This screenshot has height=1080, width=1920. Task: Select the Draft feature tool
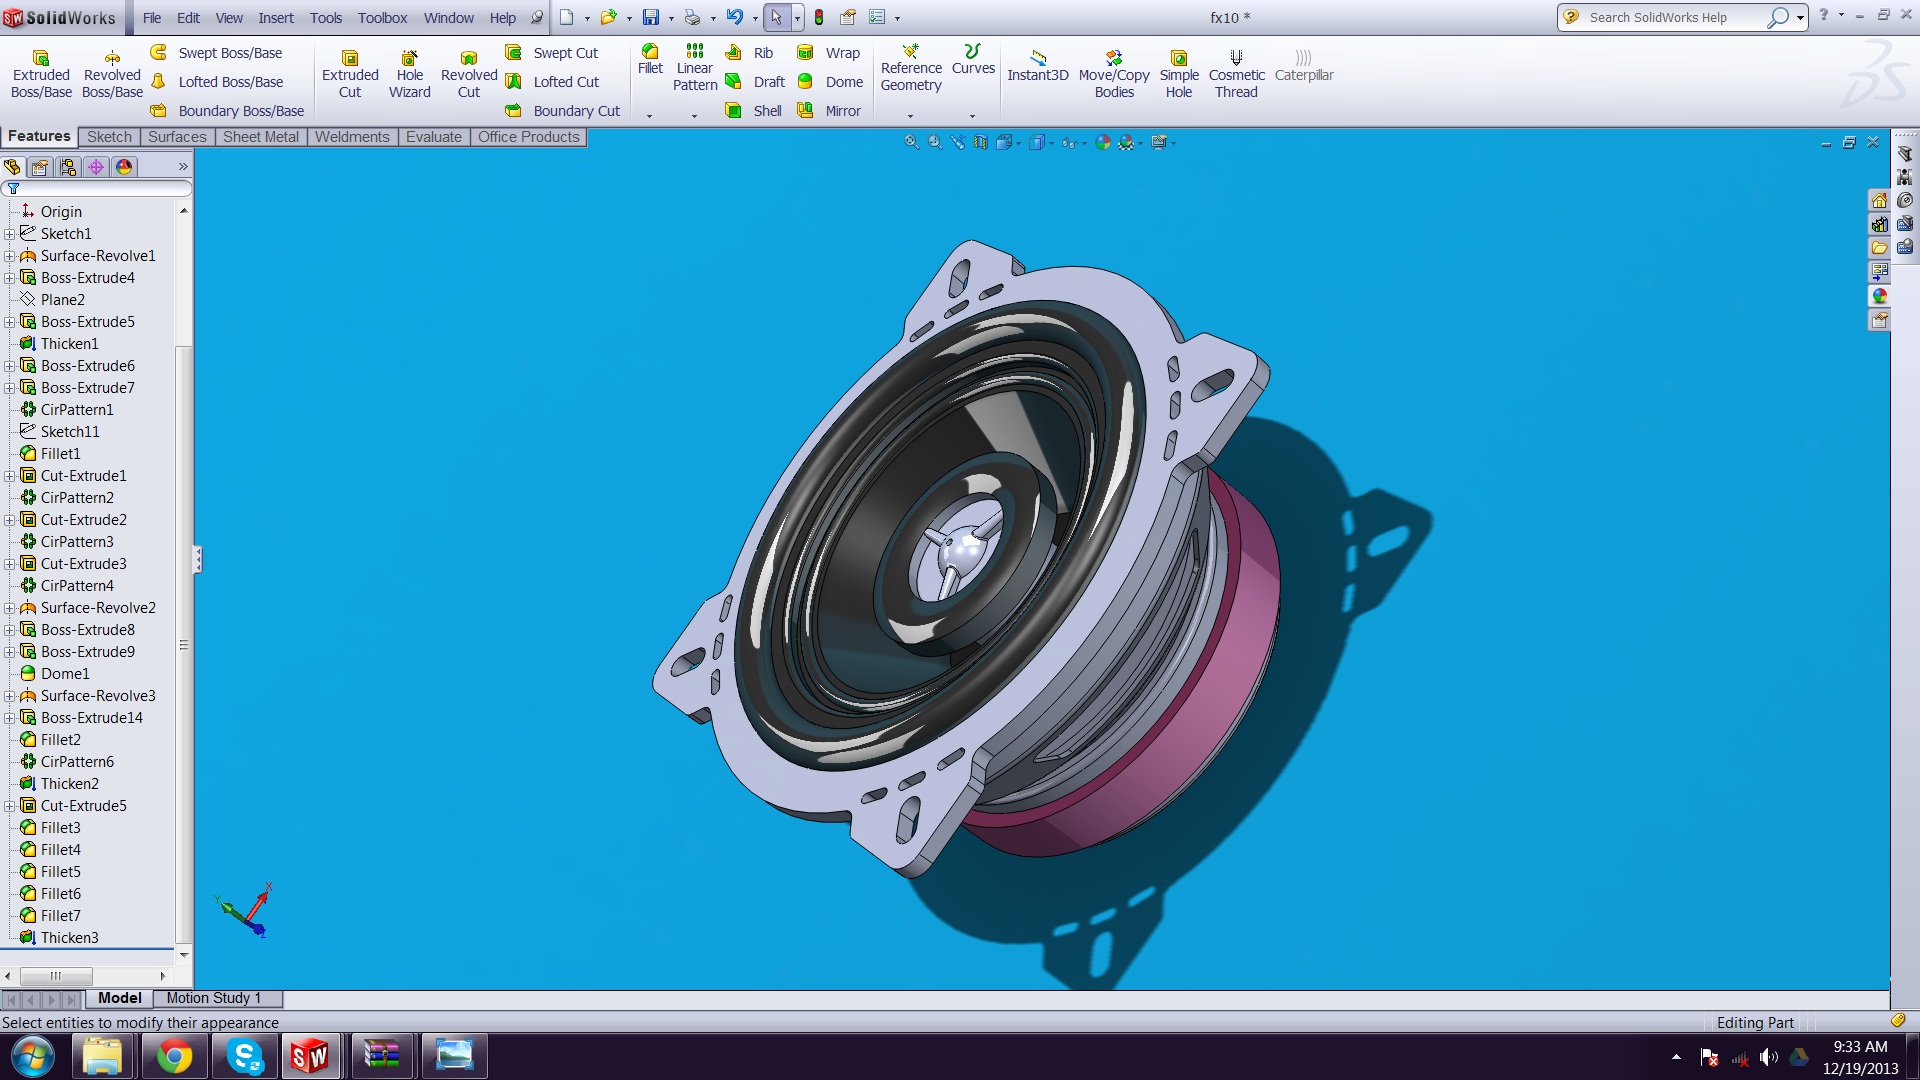coord(755,82)
